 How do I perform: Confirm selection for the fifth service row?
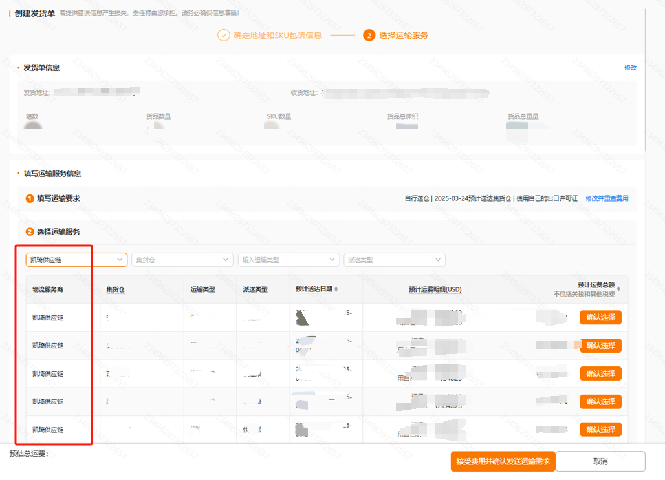(601, 430)
